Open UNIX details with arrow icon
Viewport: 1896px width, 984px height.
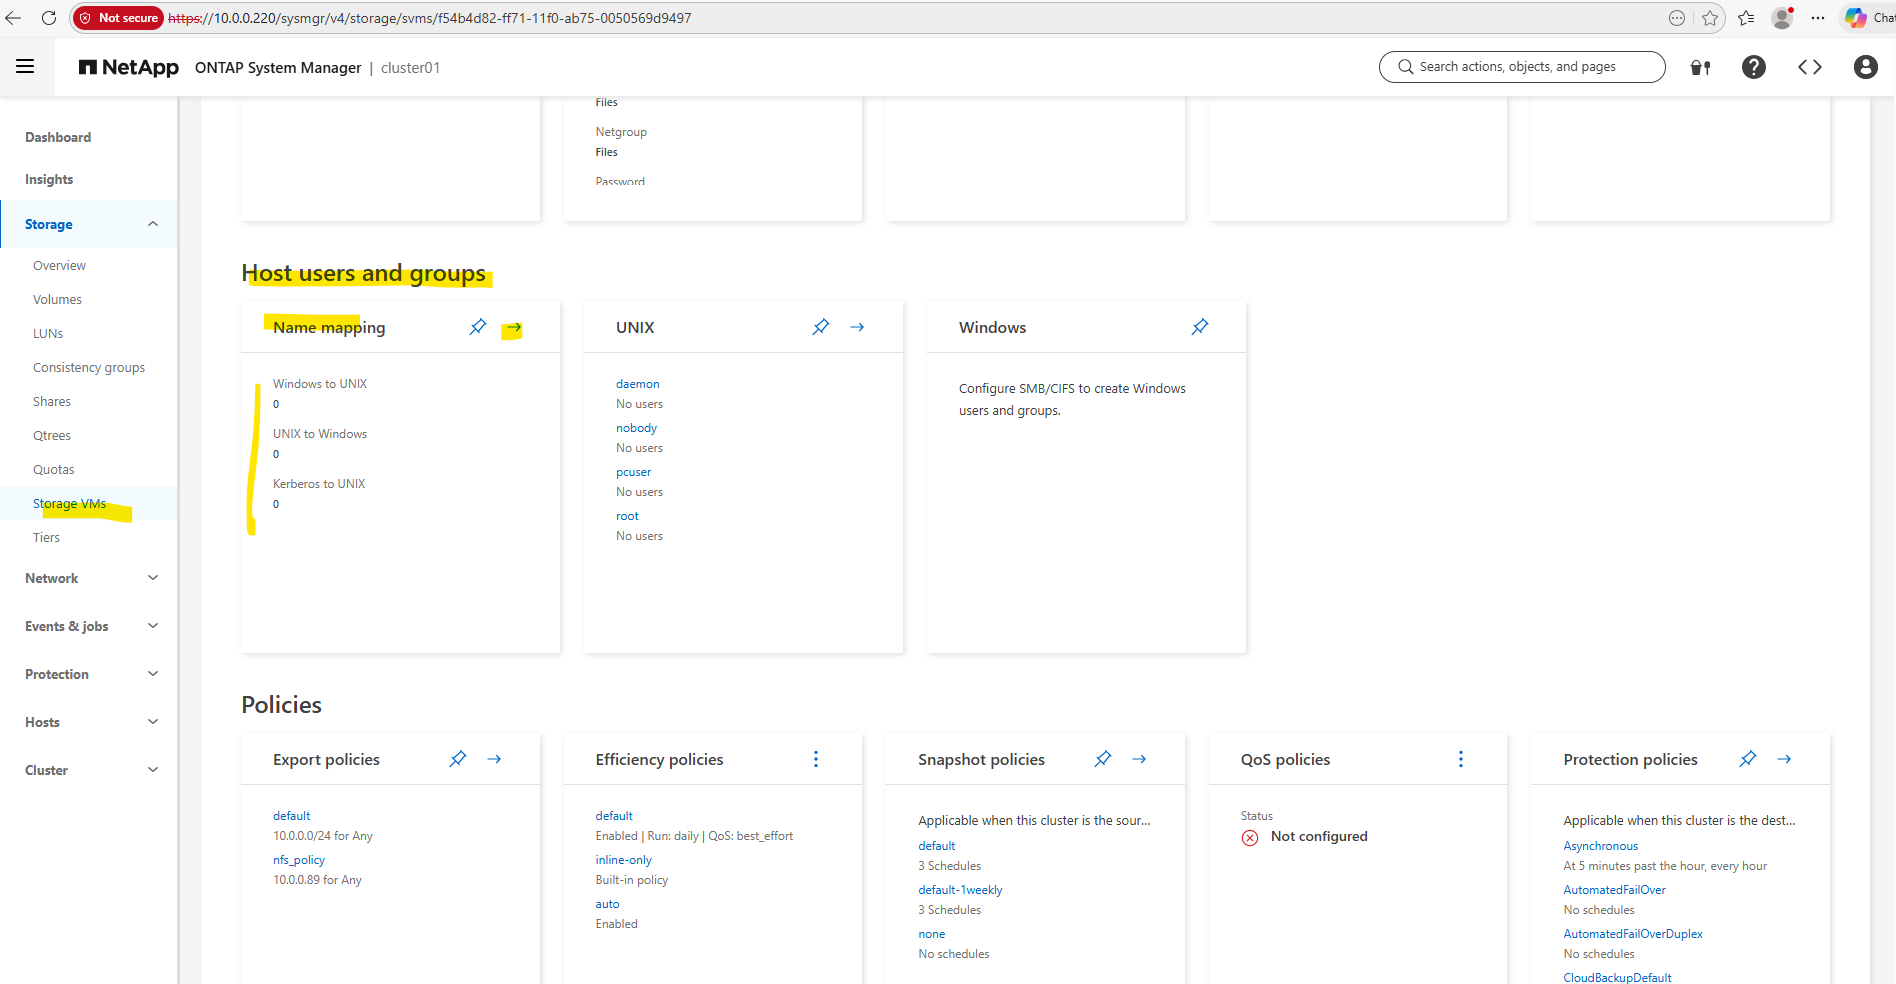click(x=857, y=327)
